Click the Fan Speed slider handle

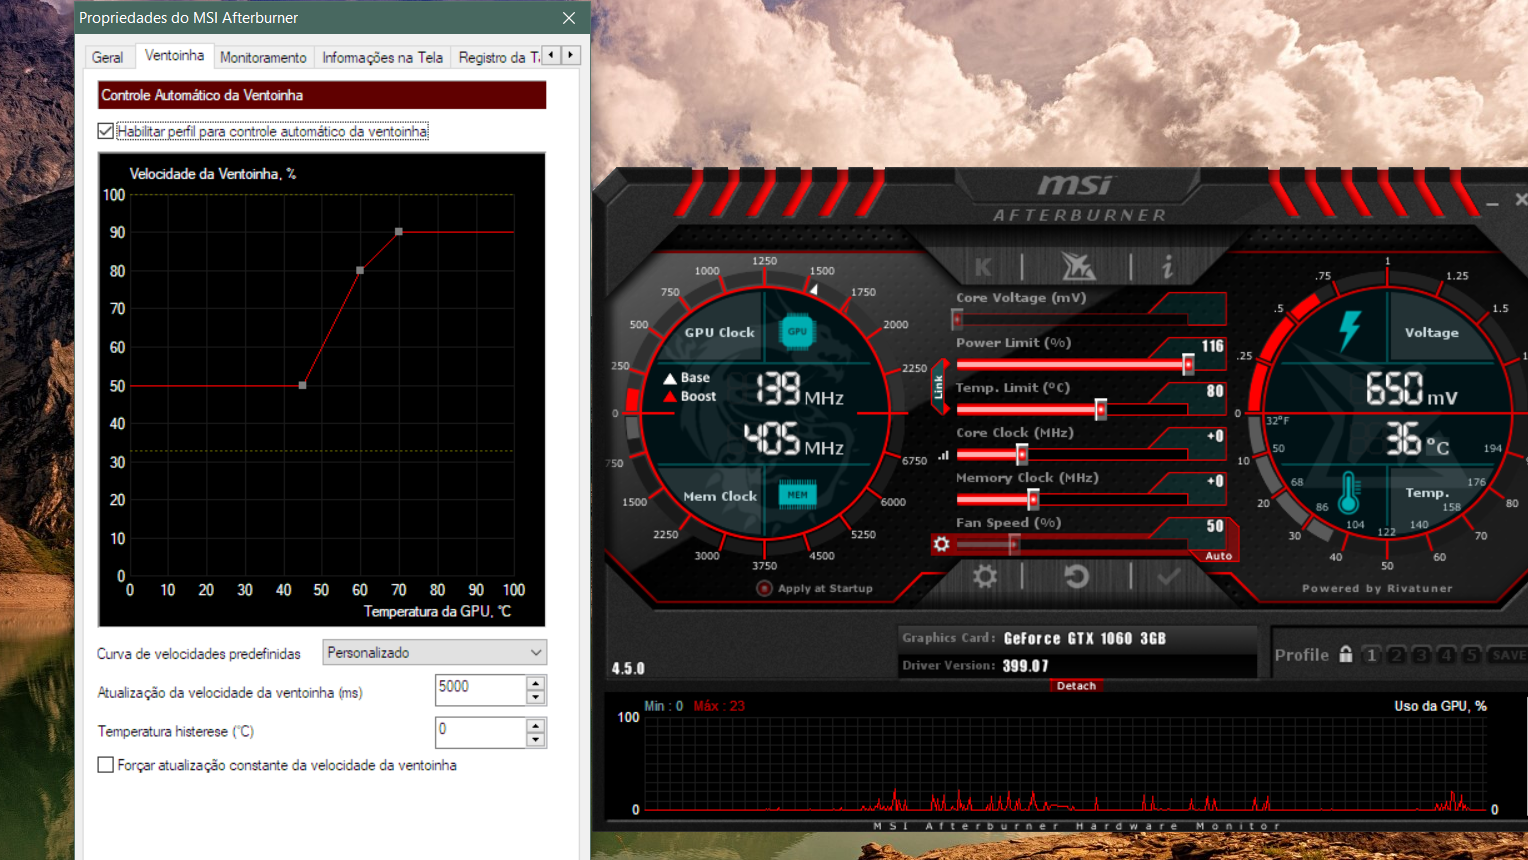click(1014, 544)
